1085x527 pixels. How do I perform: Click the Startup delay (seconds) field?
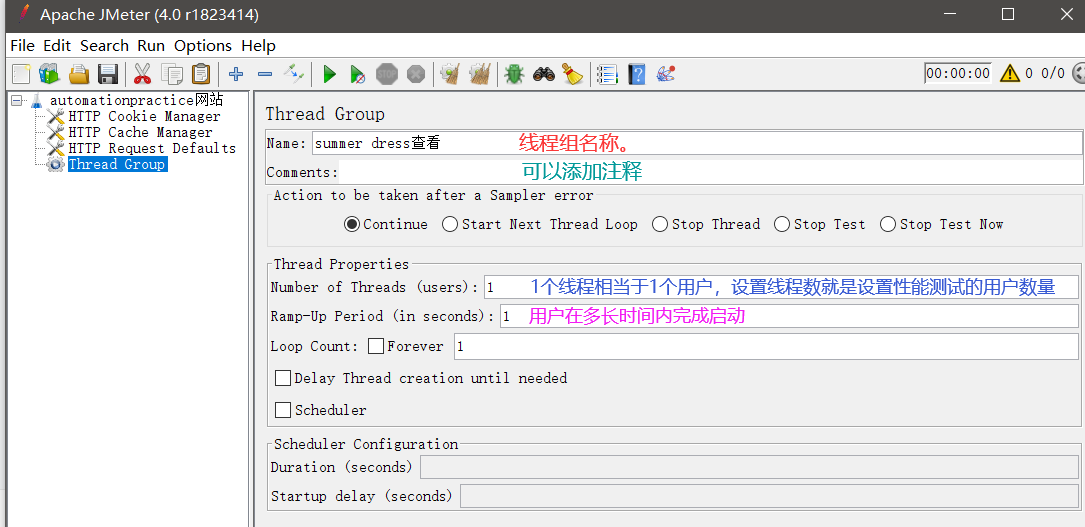click(x=769, y=496)
